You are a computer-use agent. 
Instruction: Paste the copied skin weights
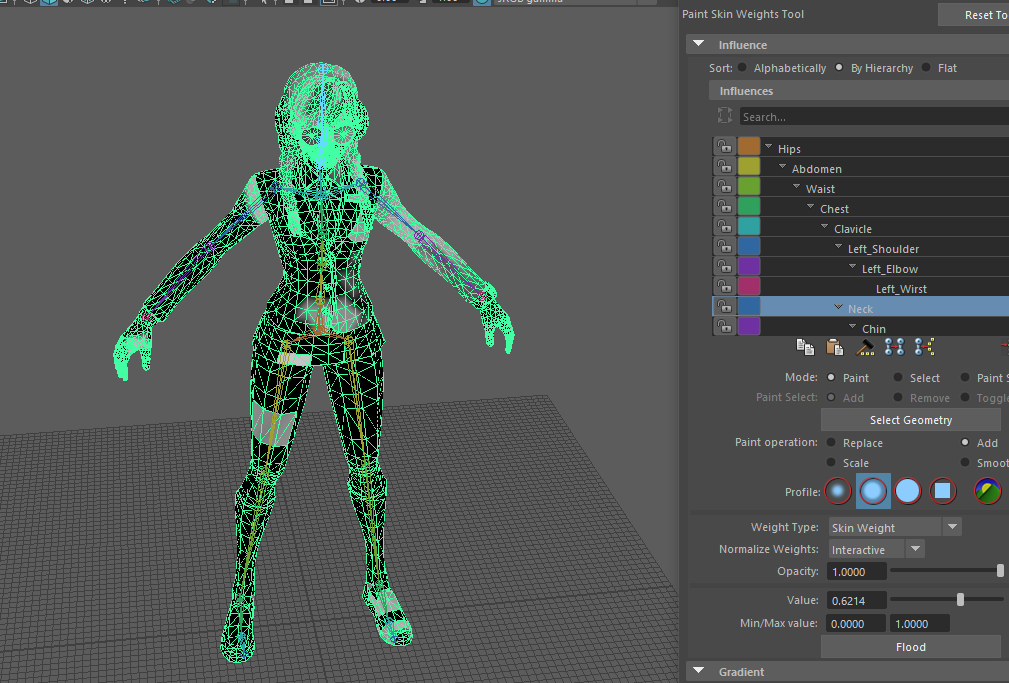pos(835,346)
